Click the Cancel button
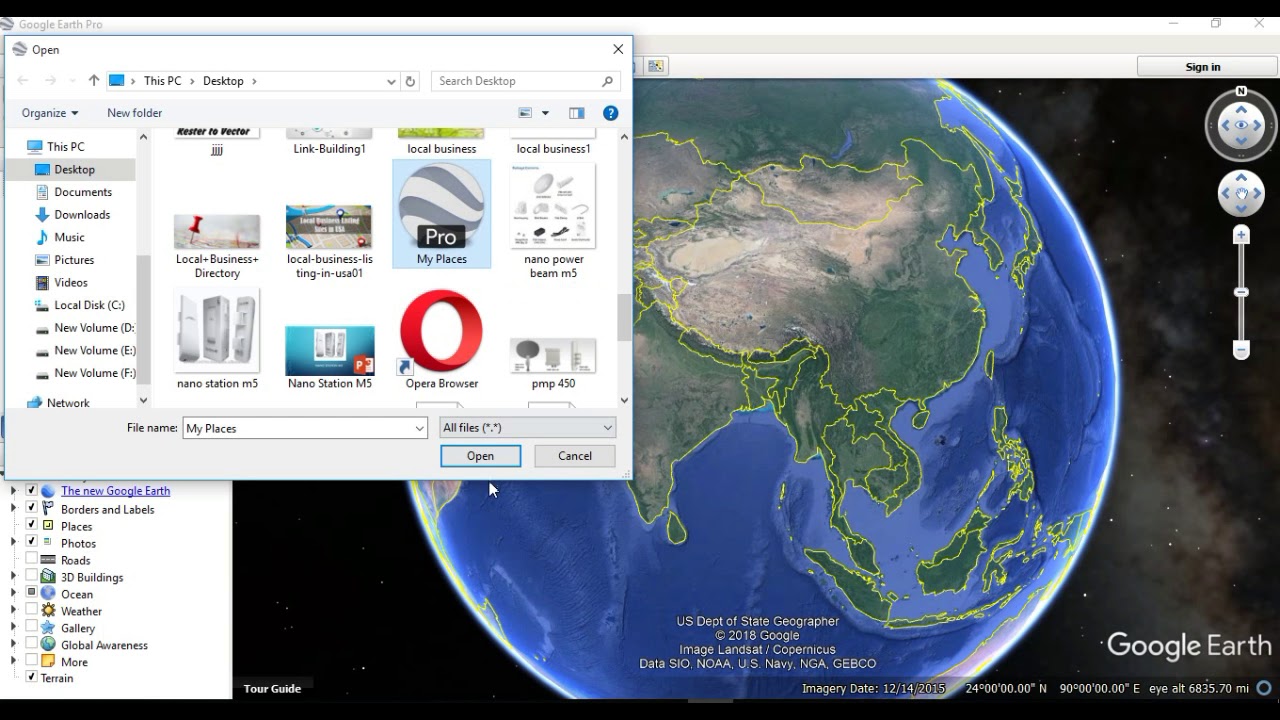Viewport: 1280px width, 720px height. click(575, 456)
